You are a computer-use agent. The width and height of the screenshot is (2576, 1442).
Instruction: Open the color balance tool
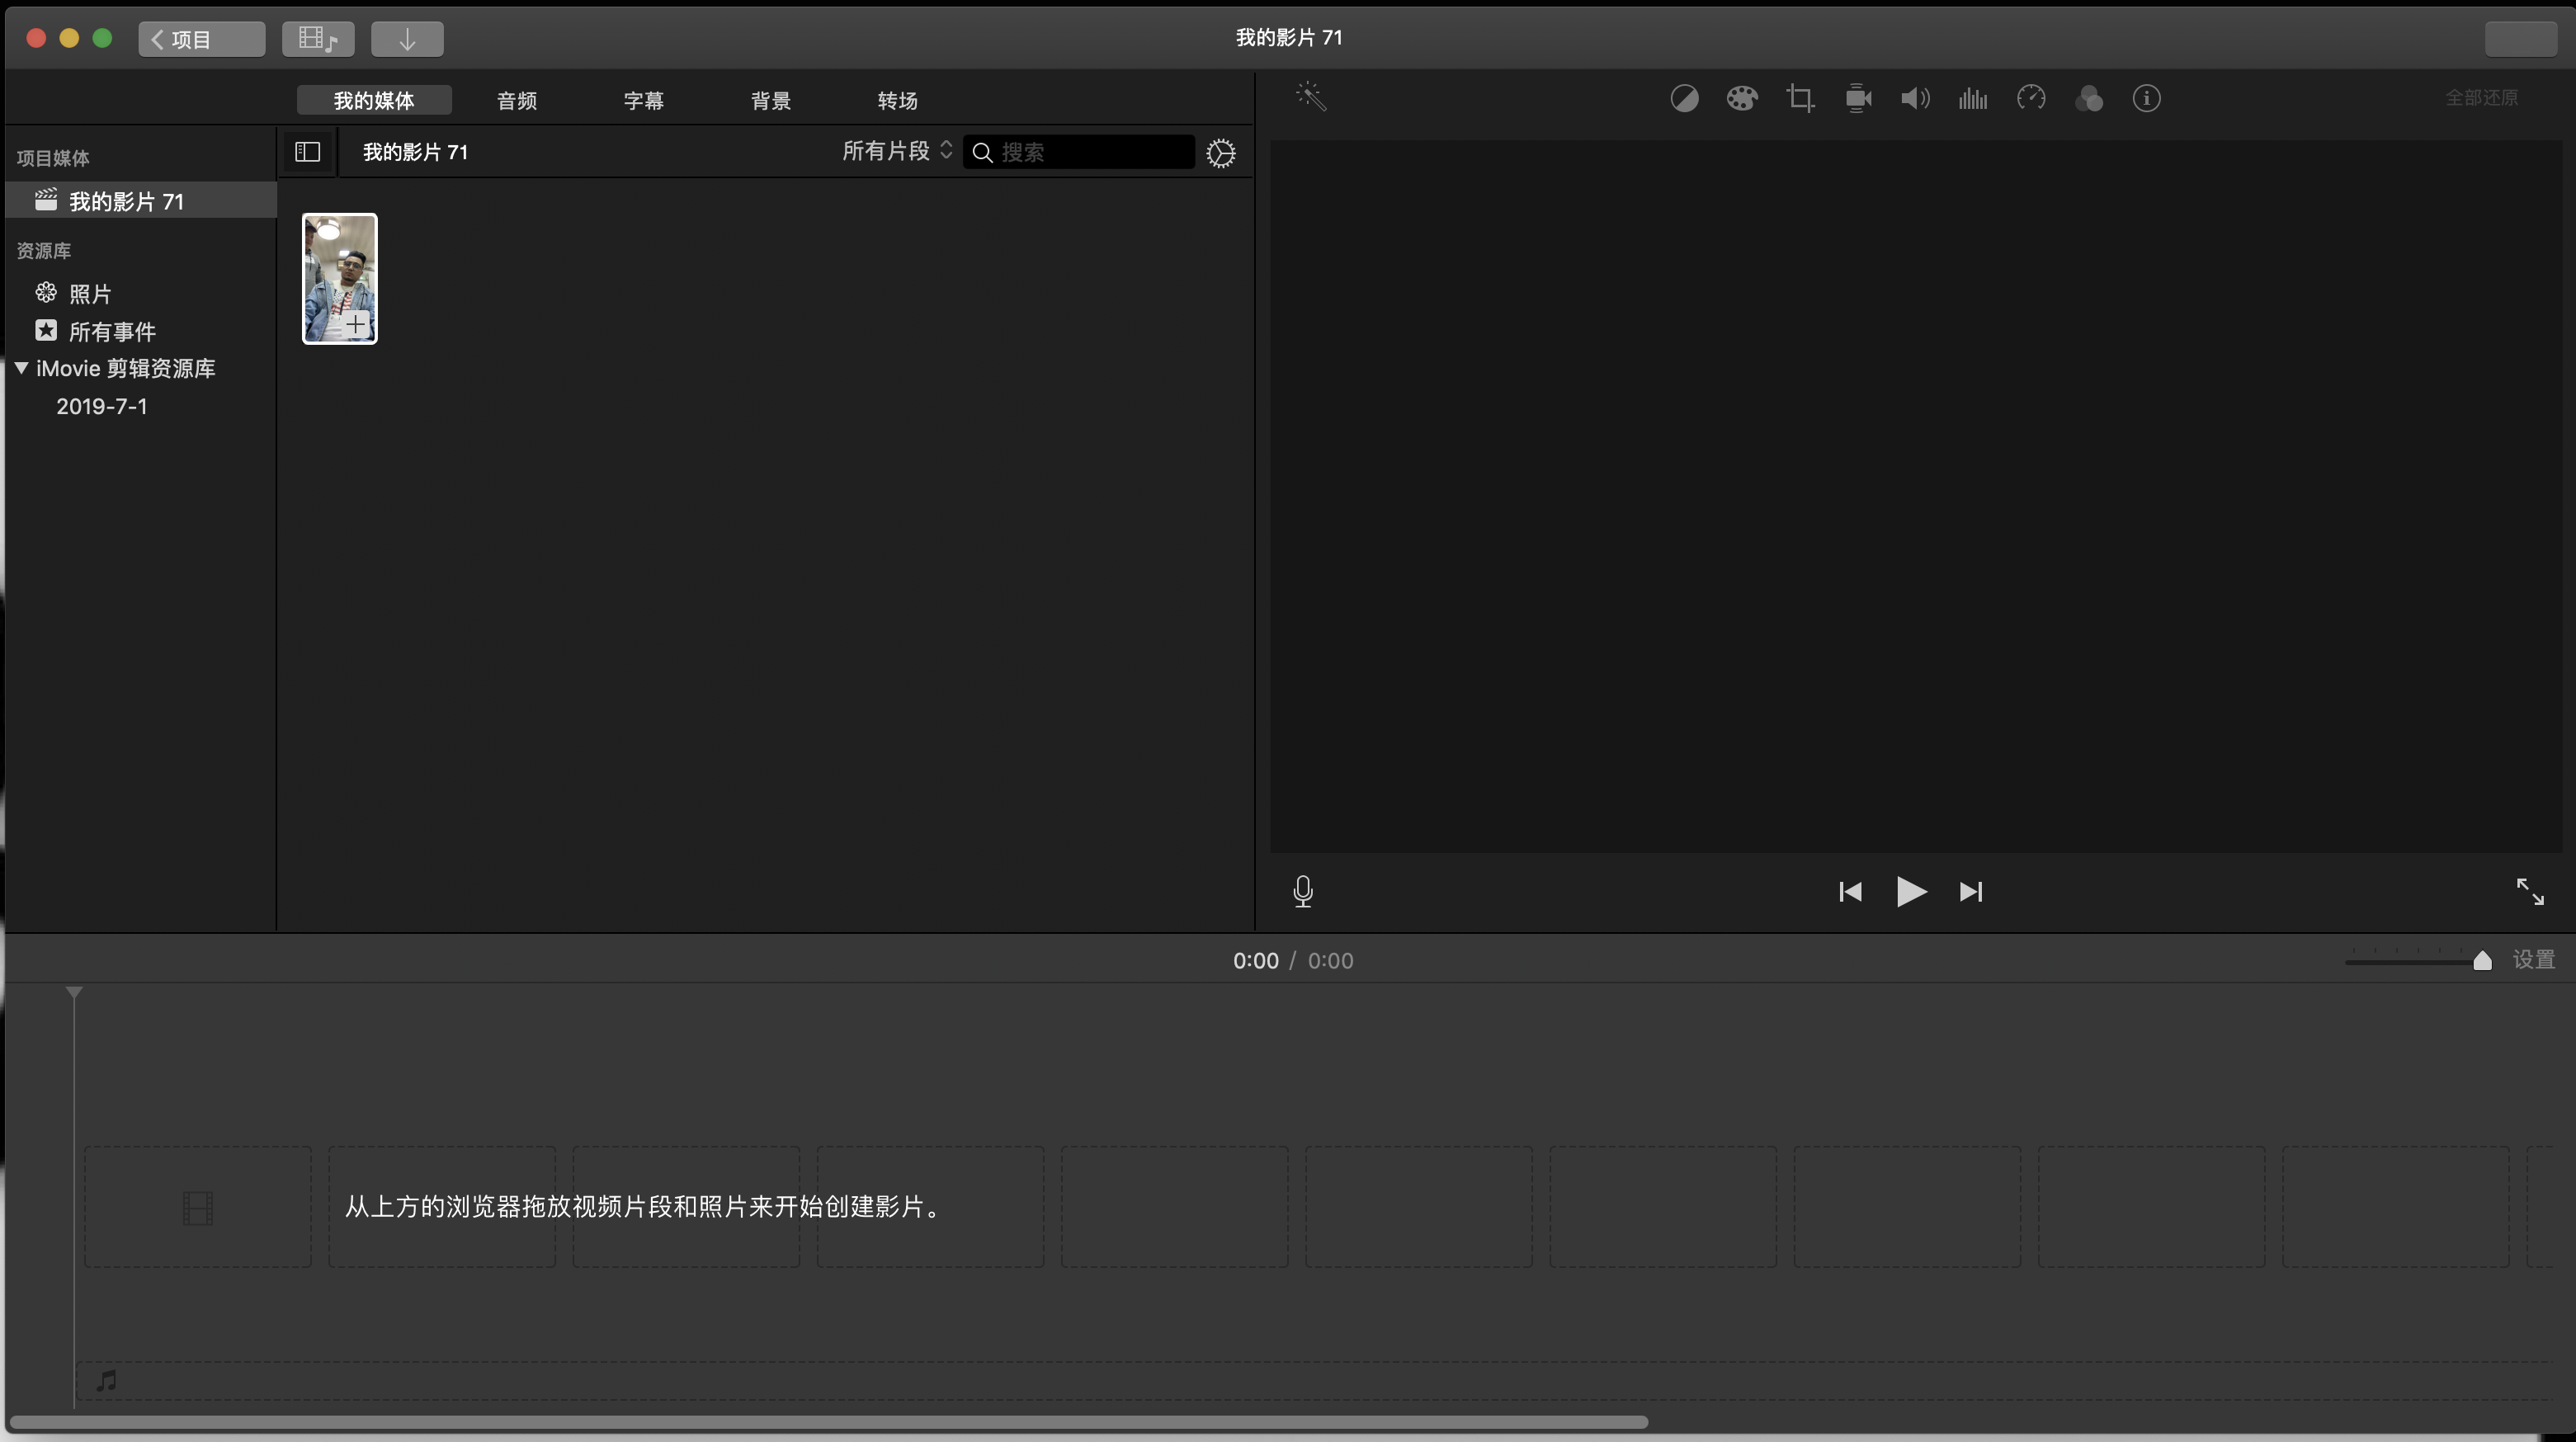pos(1684,98)
